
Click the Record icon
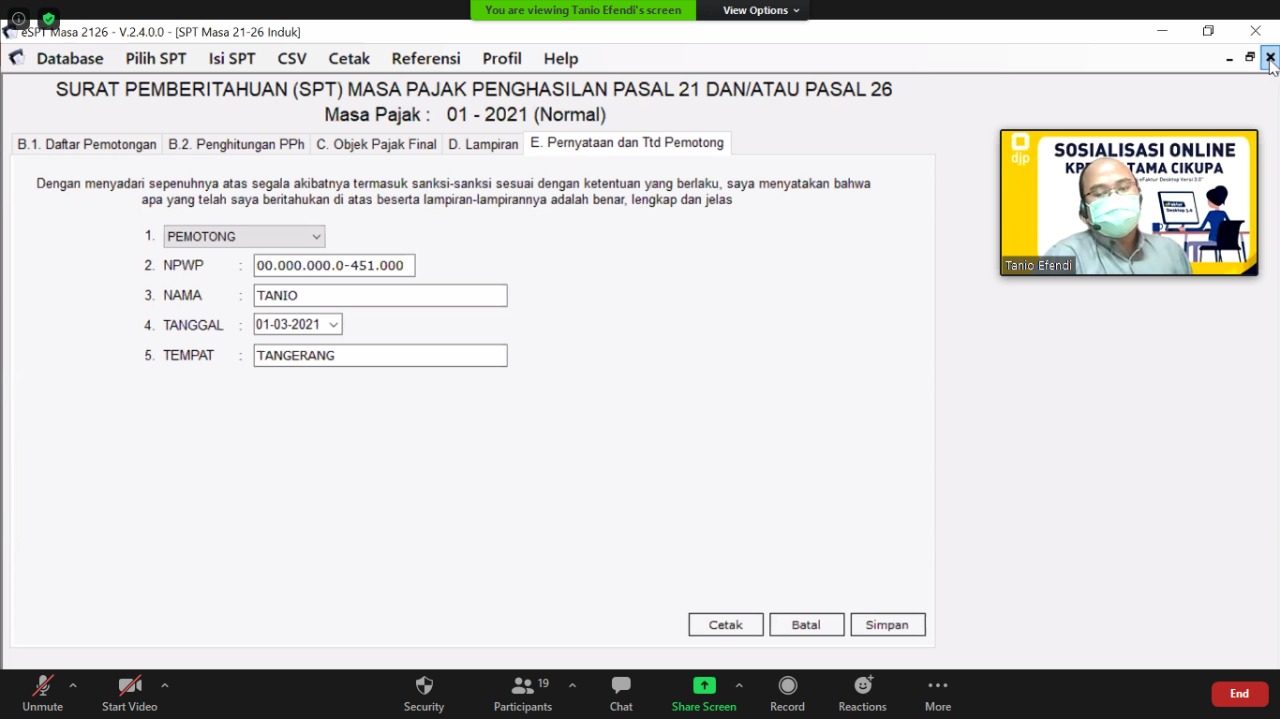coord(787,686)
